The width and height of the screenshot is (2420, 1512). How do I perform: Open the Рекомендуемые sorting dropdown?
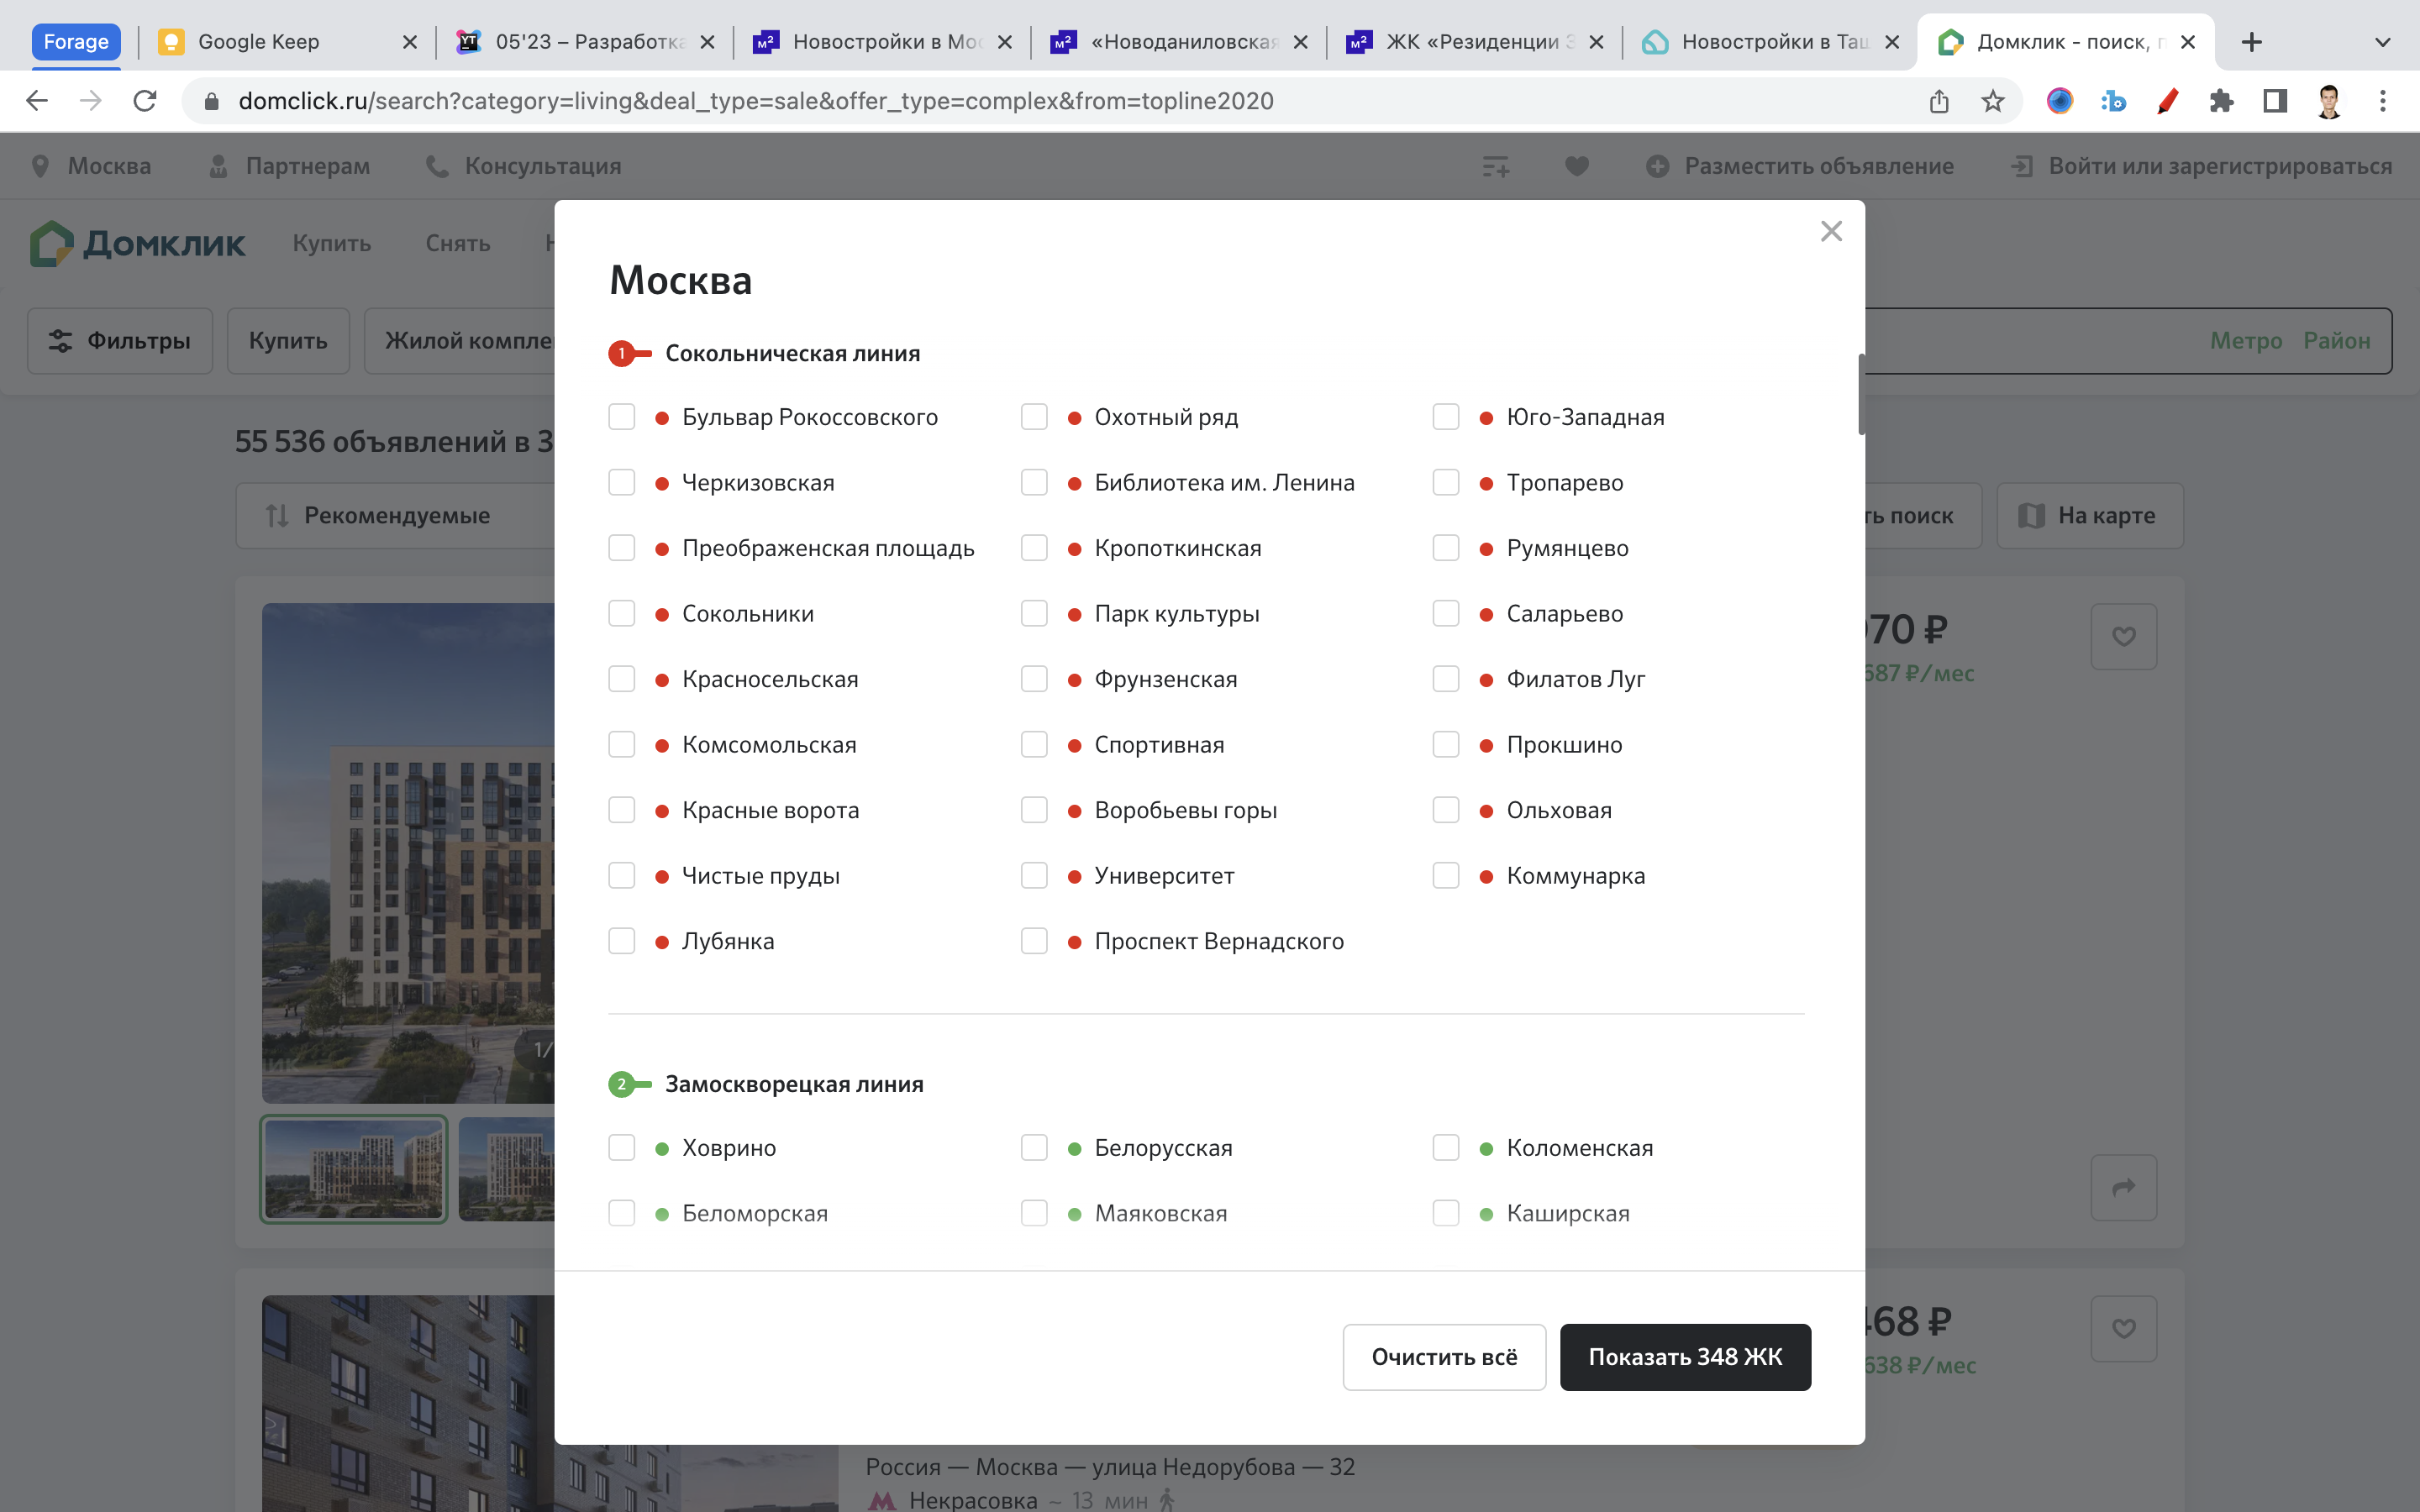(395, 515)
